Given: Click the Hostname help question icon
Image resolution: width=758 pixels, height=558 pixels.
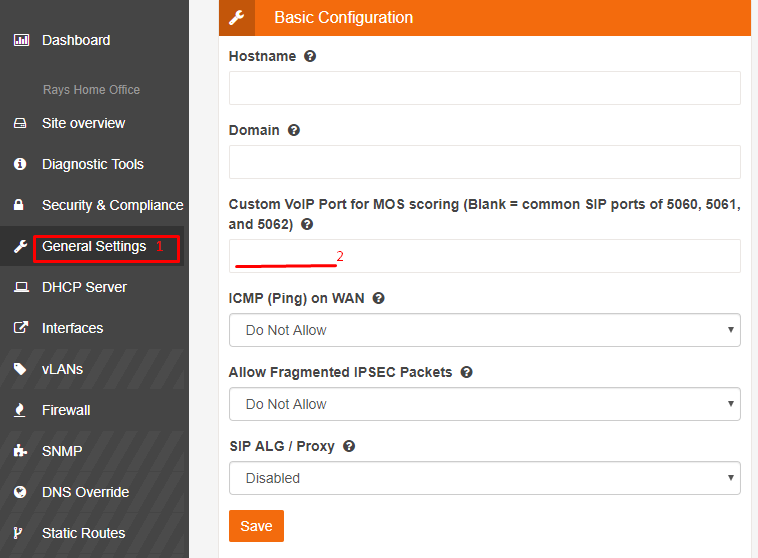Looking at the screenshot, I should coord(310,56).
